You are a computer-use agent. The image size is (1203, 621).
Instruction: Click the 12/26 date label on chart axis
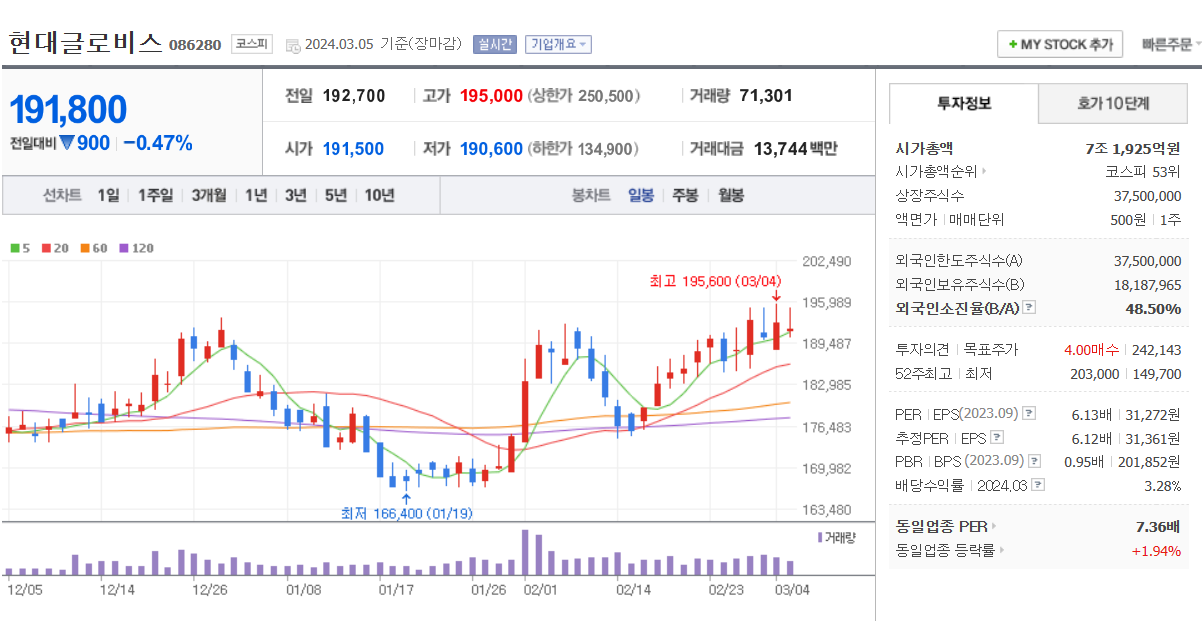tap(210, 590)
